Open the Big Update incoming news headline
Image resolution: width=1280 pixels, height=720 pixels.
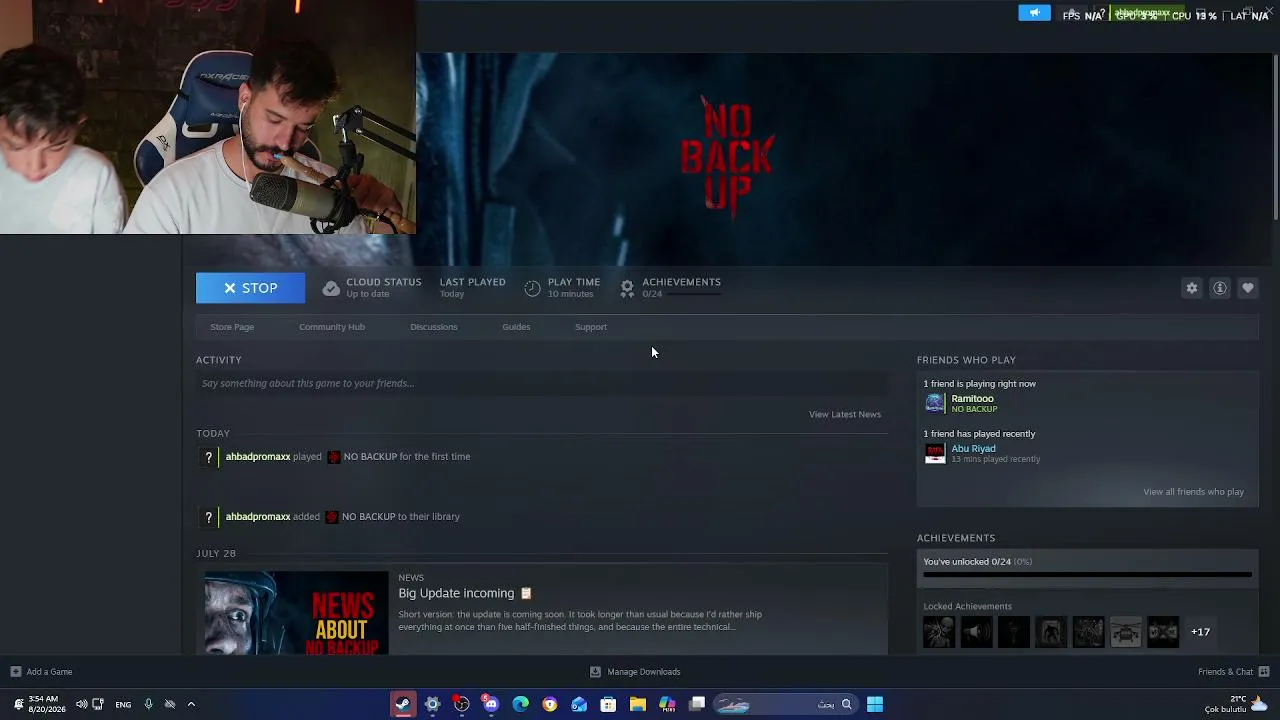[x=456, y=593]
